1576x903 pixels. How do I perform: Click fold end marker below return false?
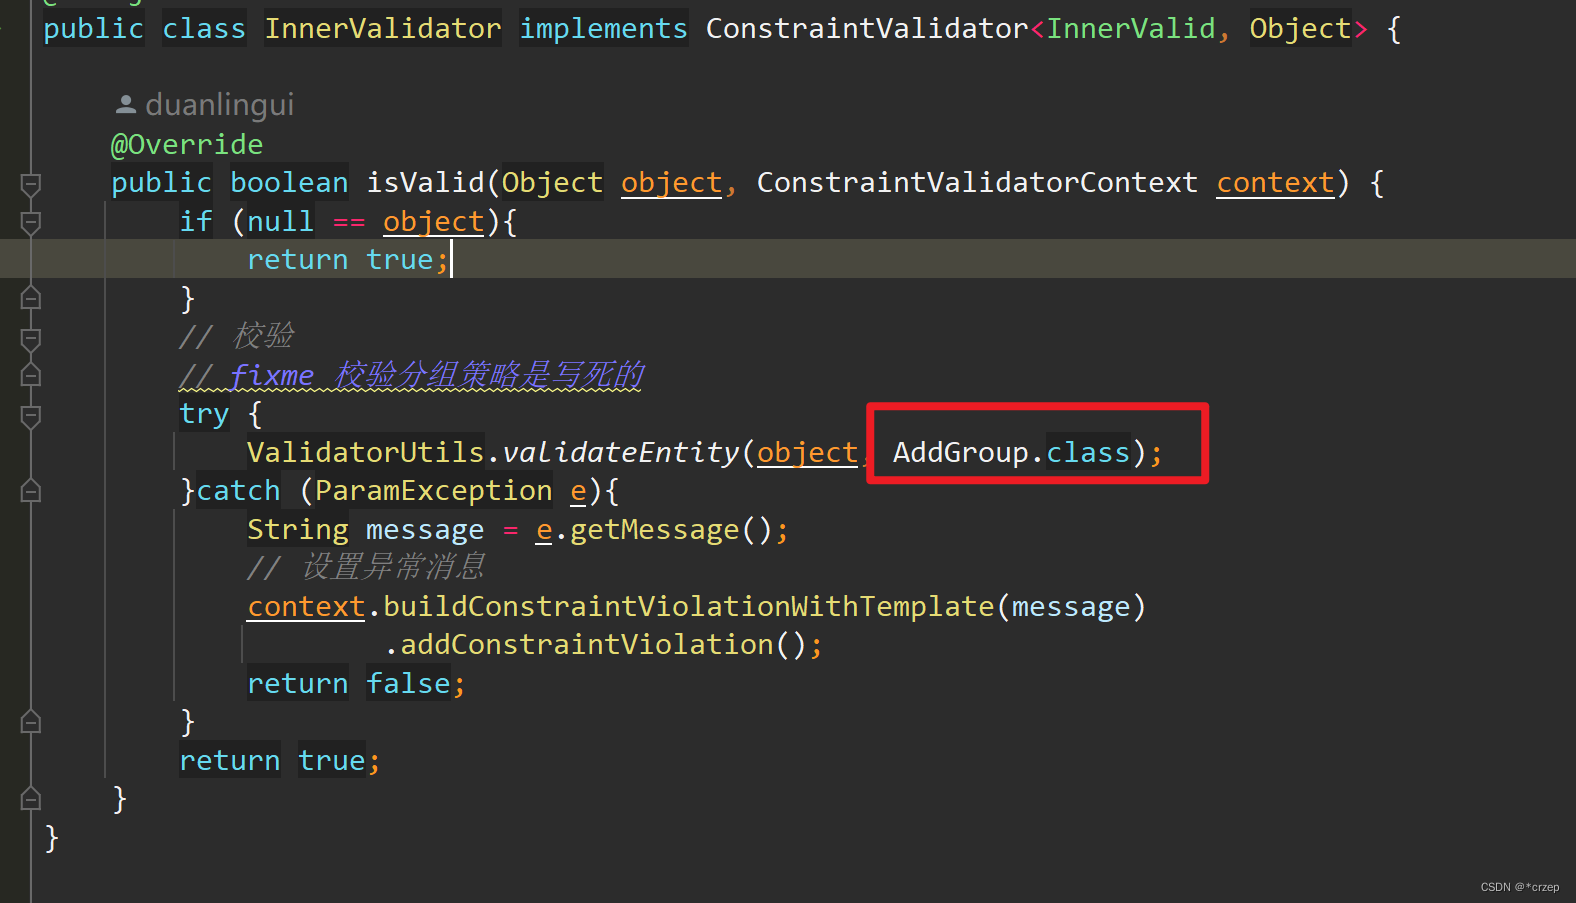click(x=31, y=722)
